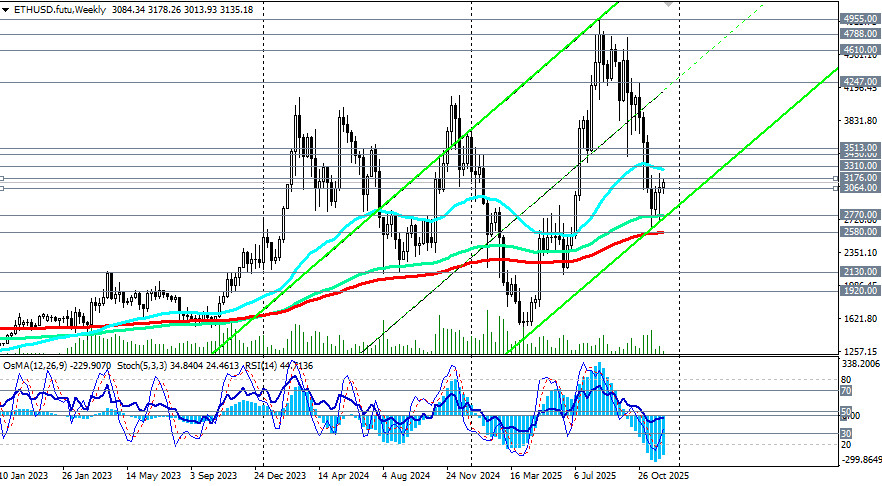Screen dimensions: 882x486
Task: Click the -299.8649 indicator scale value
Action: pos(861,460)
